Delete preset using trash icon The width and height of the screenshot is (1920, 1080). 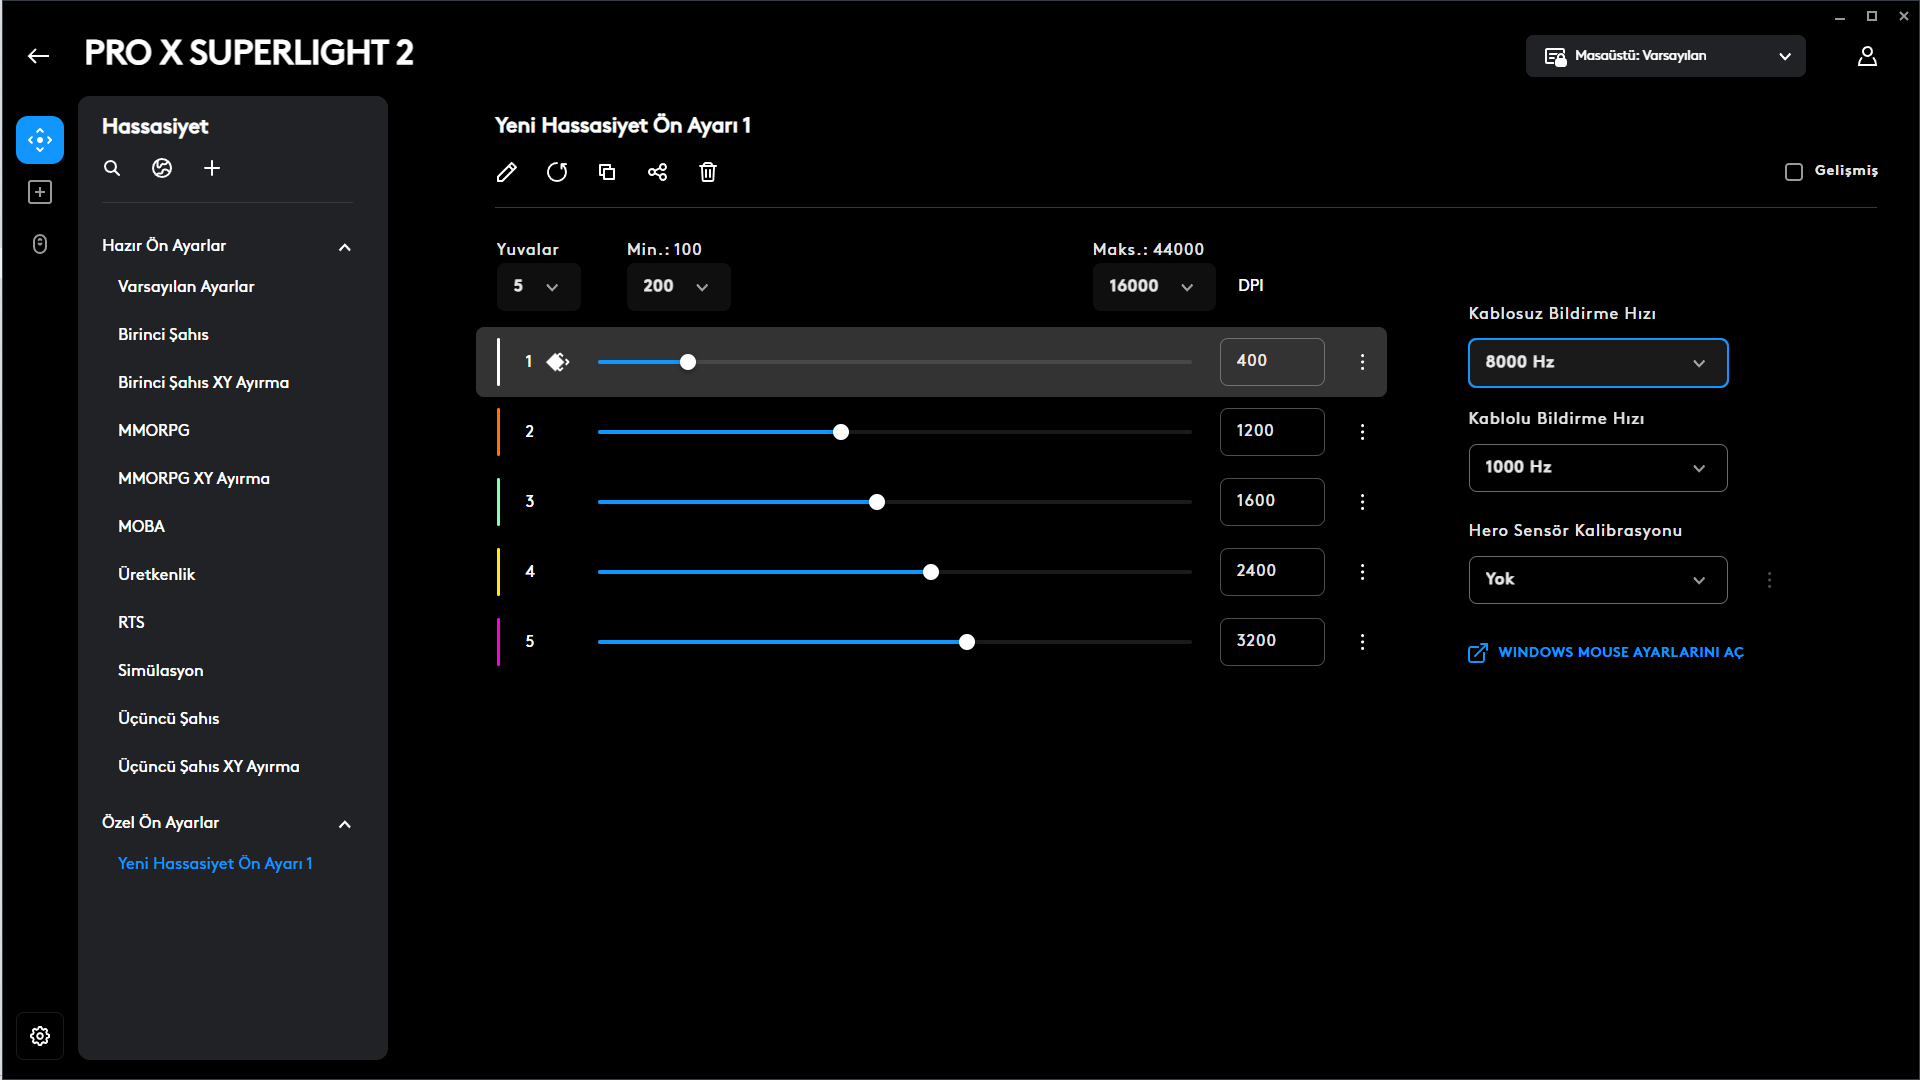pyautogui.click(x=708, y=172)
